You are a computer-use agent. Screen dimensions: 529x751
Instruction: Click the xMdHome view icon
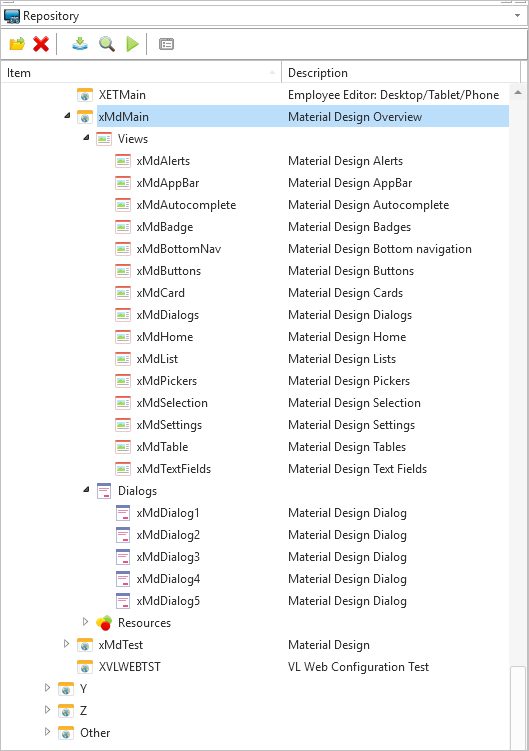(123, 337)
